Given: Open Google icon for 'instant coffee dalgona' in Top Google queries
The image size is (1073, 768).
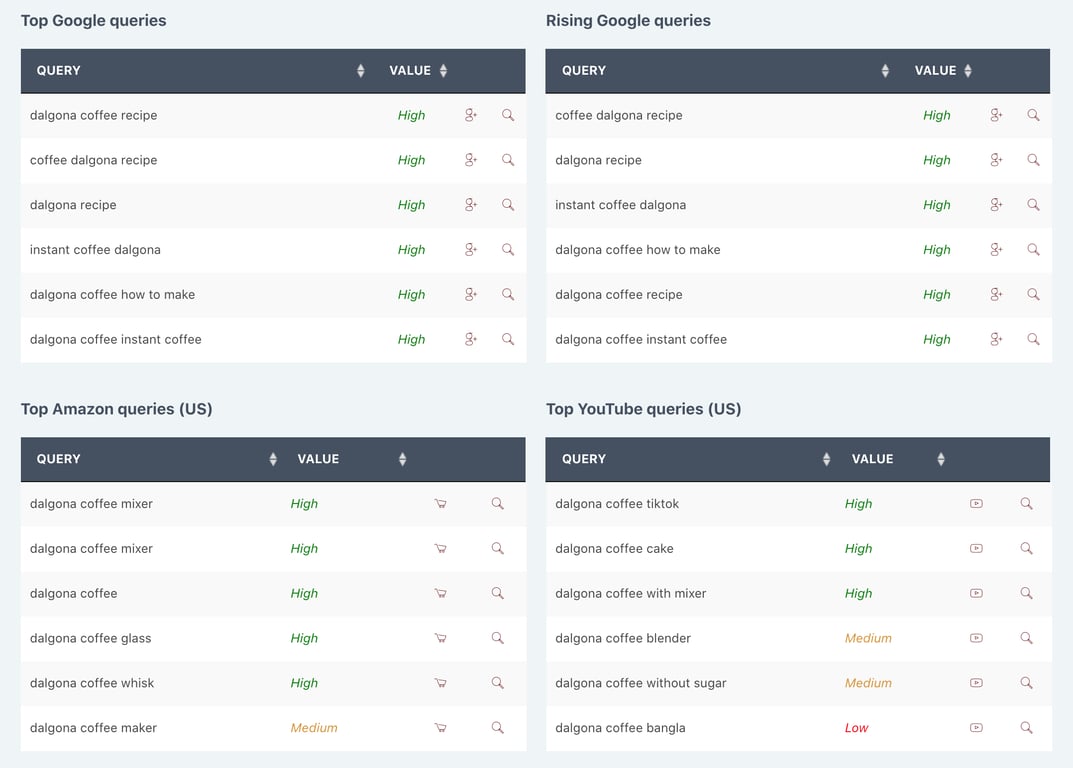Looking at the screenshot, I should coord(471,249).
